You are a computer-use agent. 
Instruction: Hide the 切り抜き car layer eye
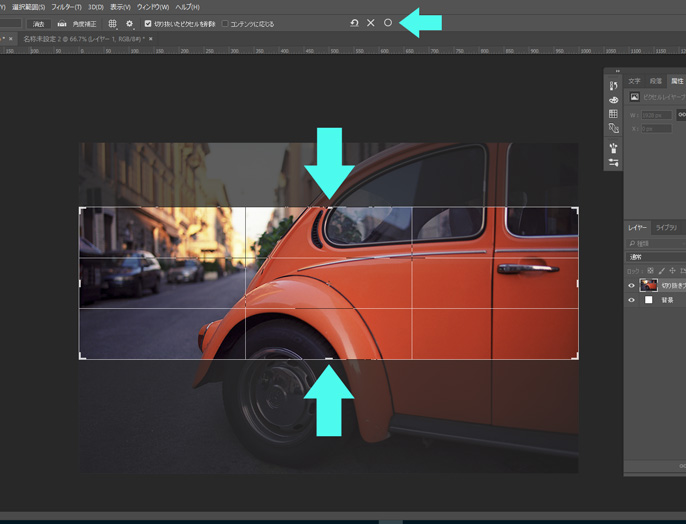click(631, 286)
